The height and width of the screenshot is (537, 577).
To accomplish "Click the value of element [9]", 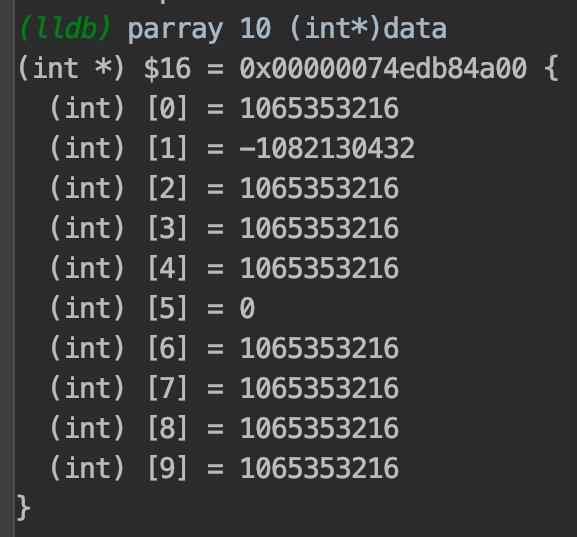I will (319, 468).
